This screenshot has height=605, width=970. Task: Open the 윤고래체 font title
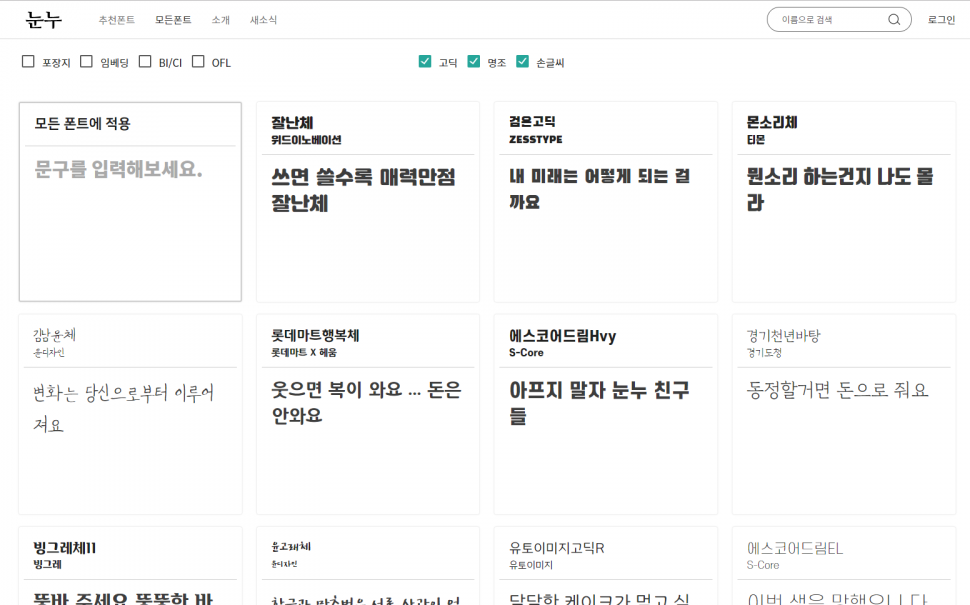pos(291,547)
